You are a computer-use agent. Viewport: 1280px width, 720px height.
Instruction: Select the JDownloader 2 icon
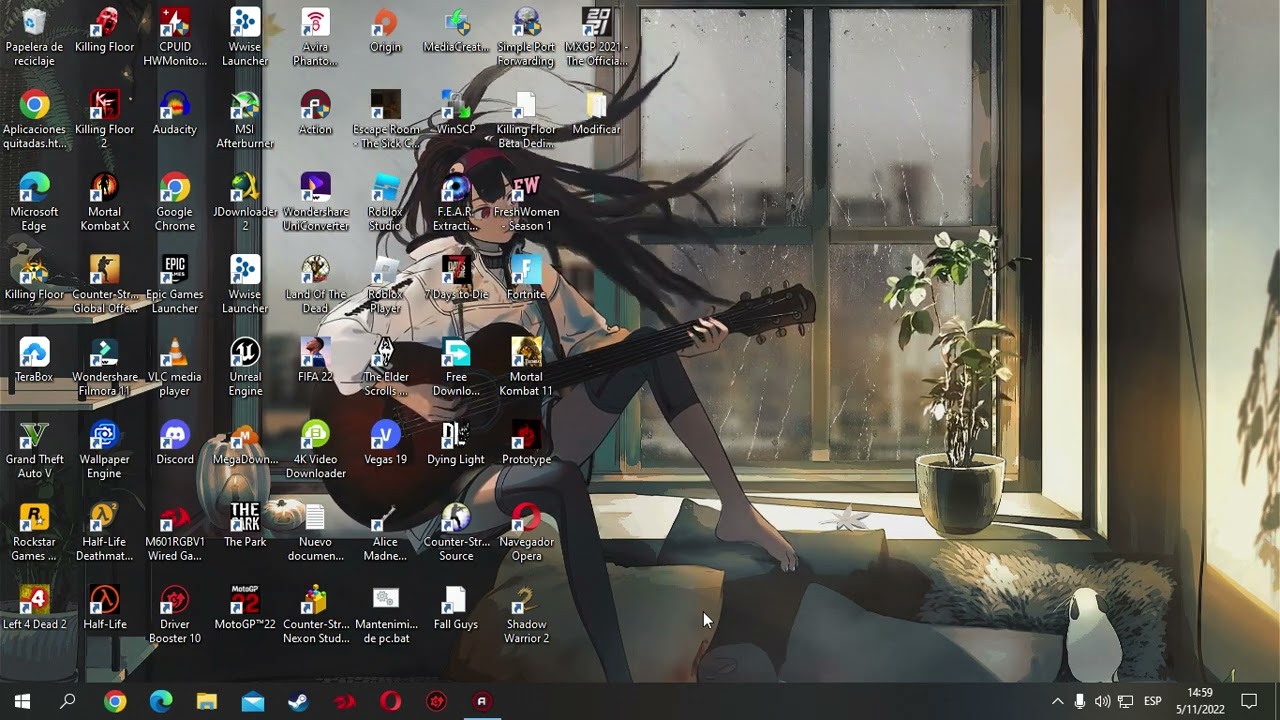coord(245,202)
